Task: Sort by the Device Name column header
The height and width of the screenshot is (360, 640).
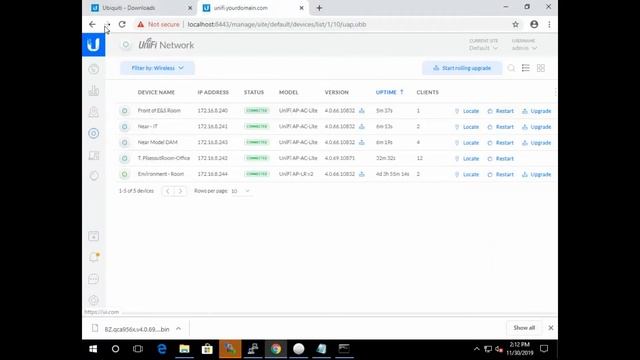Action: click(x=156, y=92)
